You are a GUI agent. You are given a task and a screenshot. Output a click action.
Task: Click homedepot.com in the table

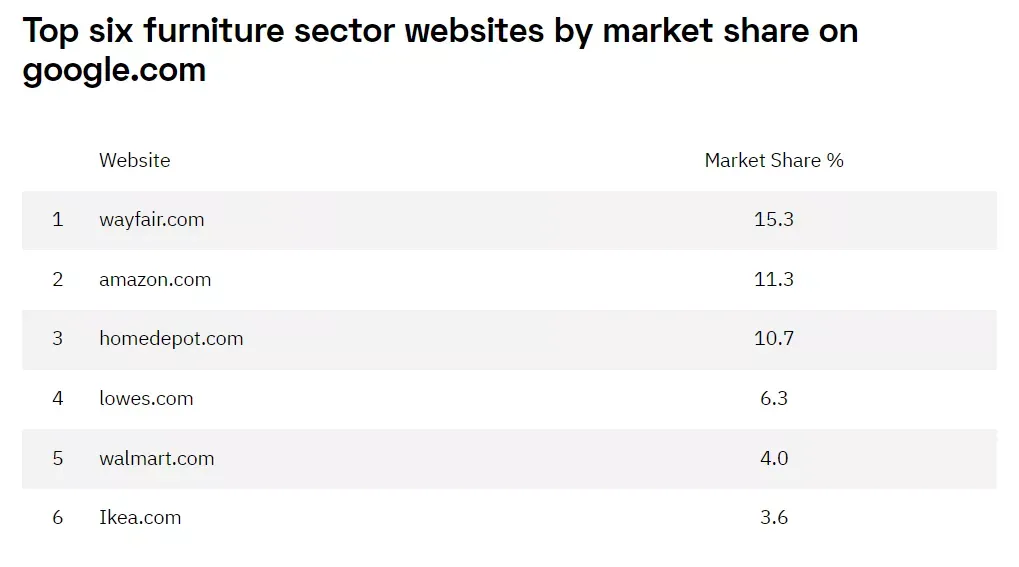171,339
